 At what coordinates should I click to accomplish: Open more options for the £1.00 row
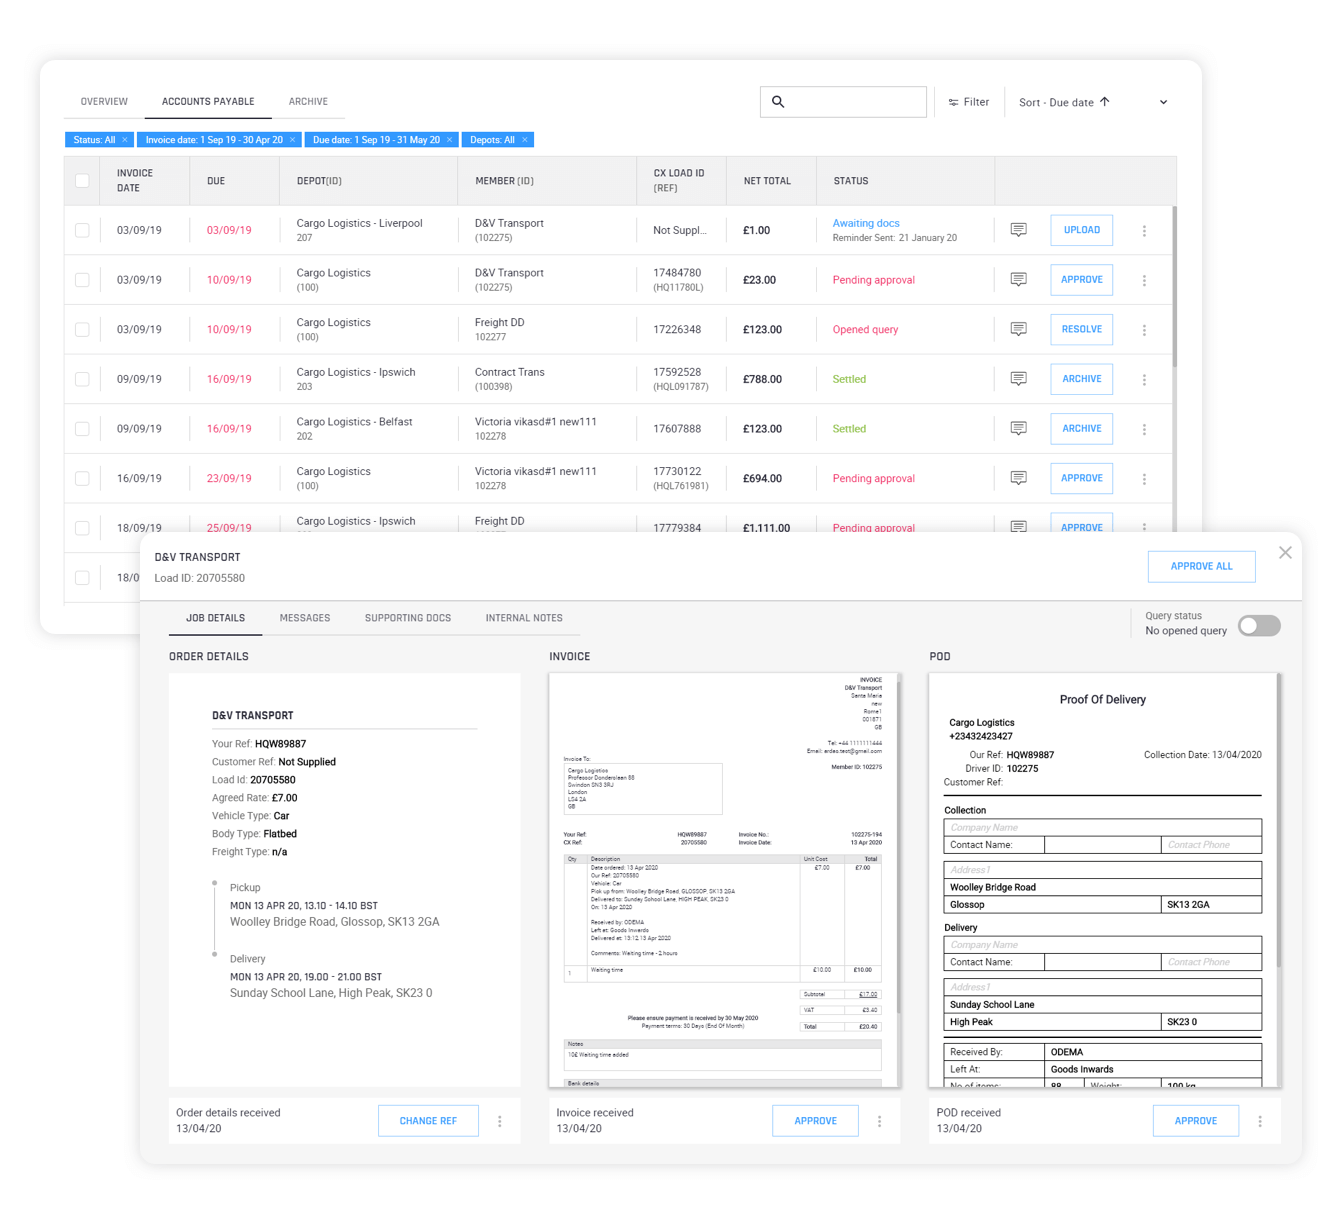tap(1144, 231)
